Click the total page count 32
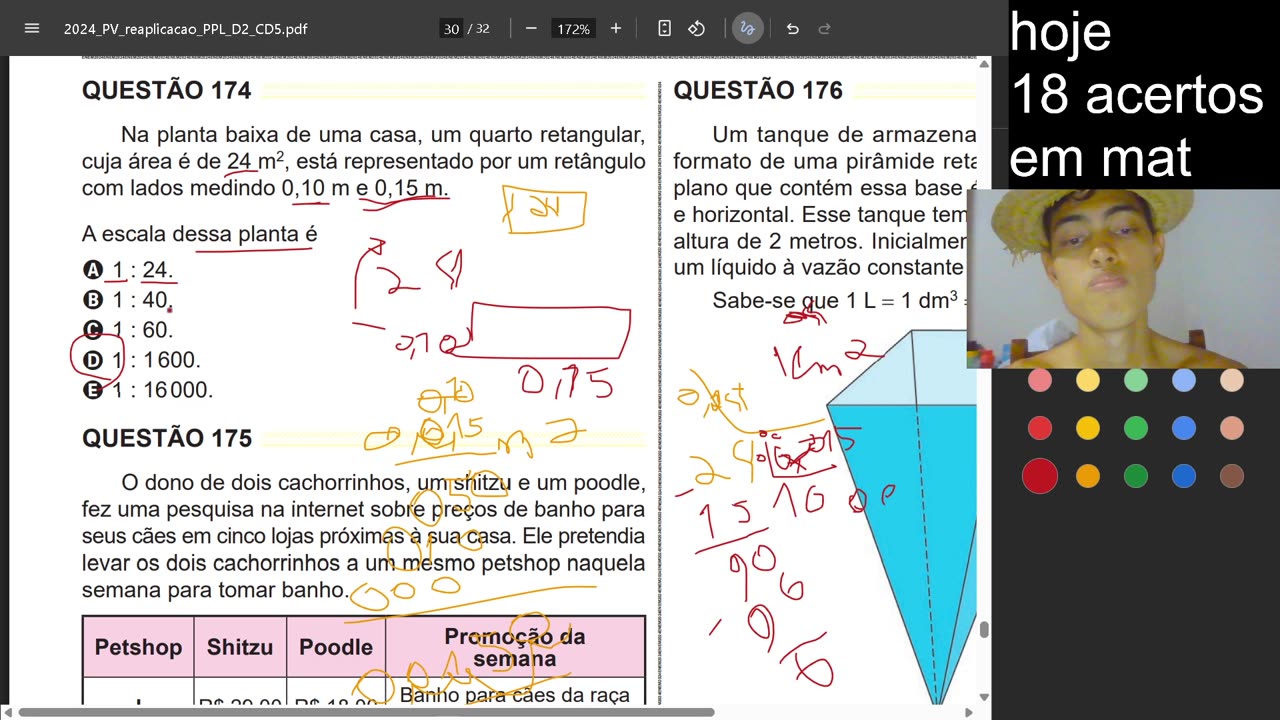This screenshot has width=1280, height=720. click(x=483, y=28)
